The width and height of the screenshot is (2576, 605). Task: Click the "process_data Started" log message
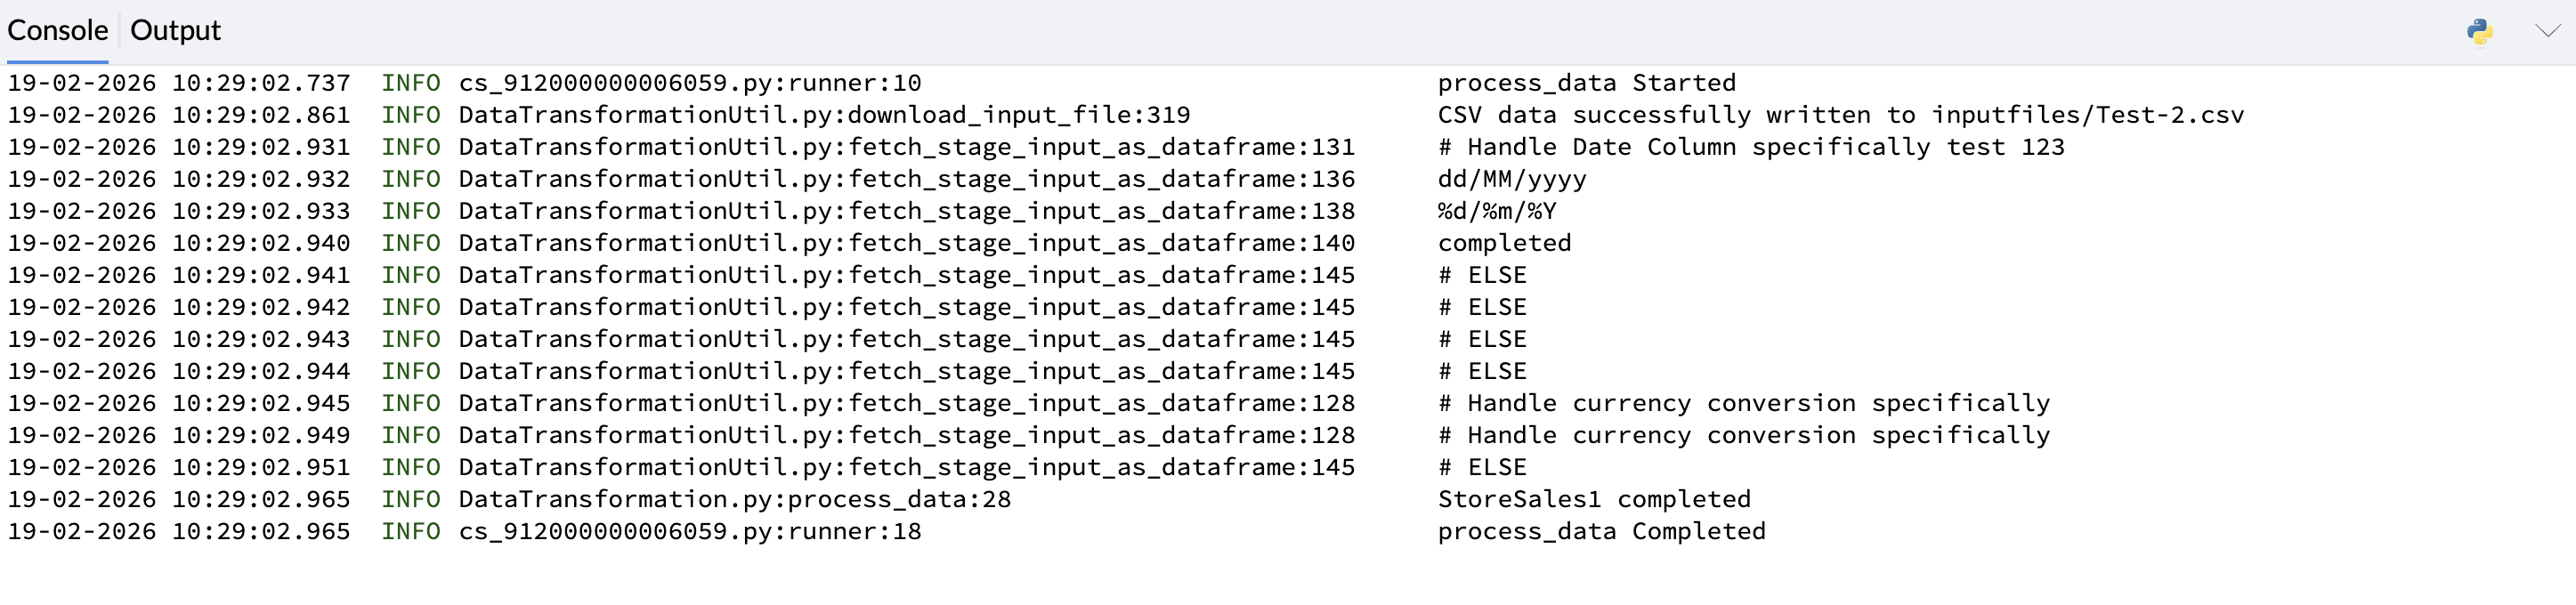[x=1586, y=83]
